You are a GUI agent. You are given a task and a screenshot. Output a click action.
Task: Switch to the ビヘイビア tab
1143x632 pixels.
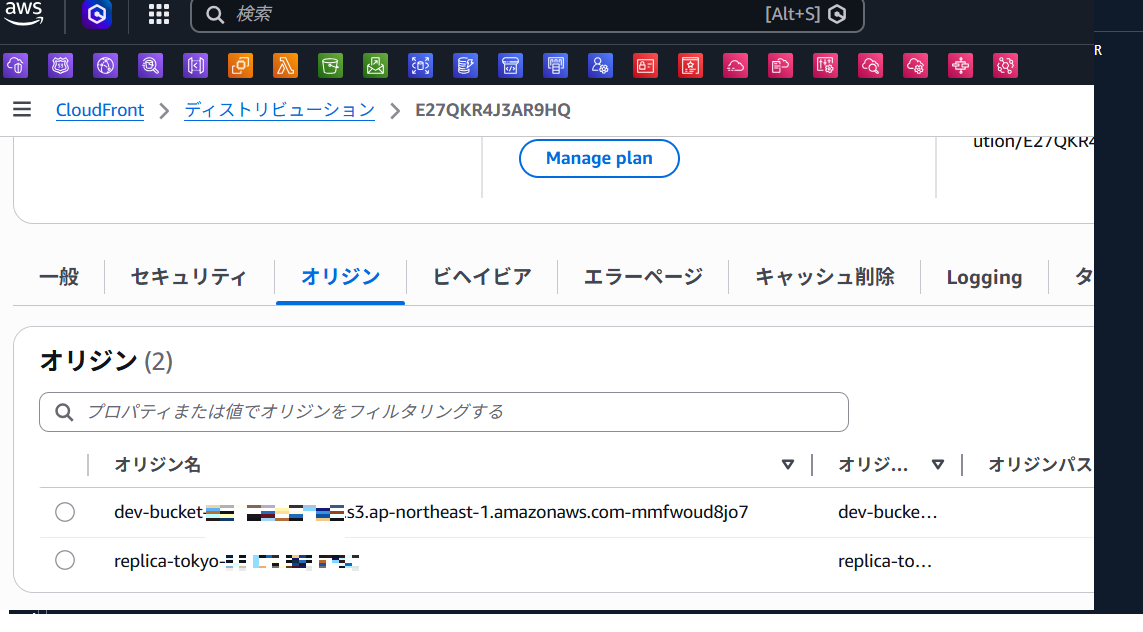click(x=481, y=277)
